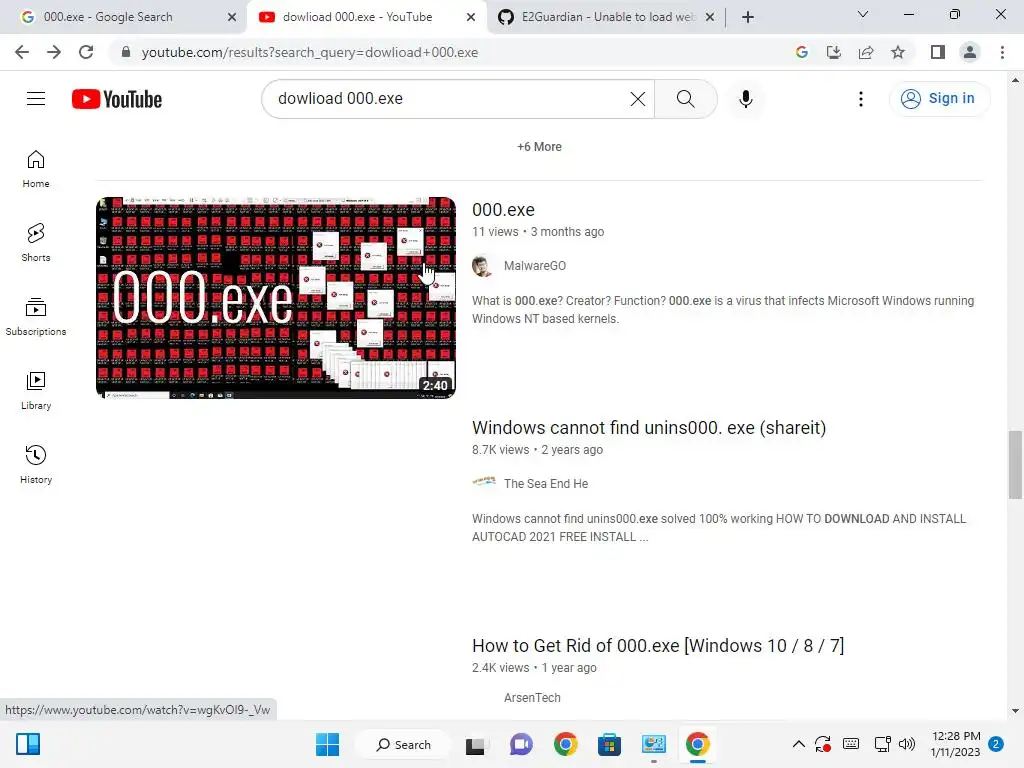Visit the ArsenTech channel
Viewport: 1024px width, 768px height.
[x=532, y=698]
